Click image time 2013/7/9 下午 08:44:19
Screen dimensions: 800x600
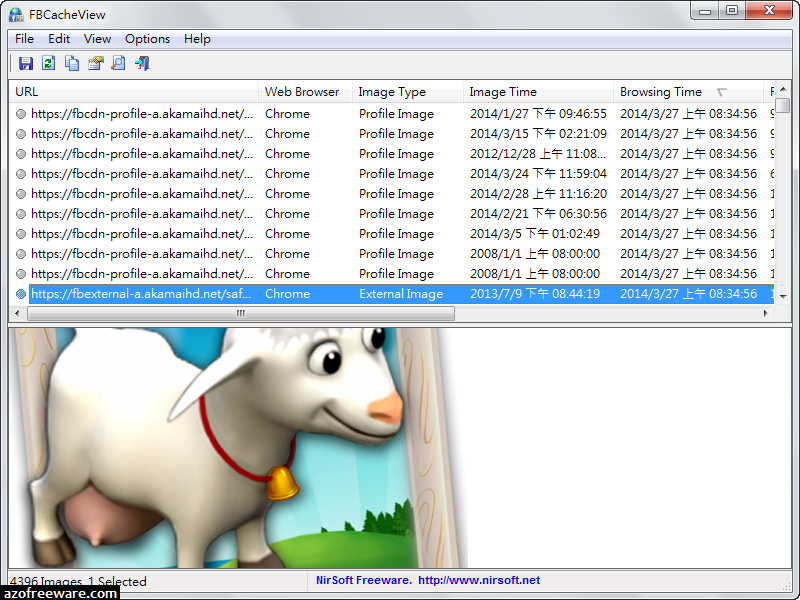535,294
